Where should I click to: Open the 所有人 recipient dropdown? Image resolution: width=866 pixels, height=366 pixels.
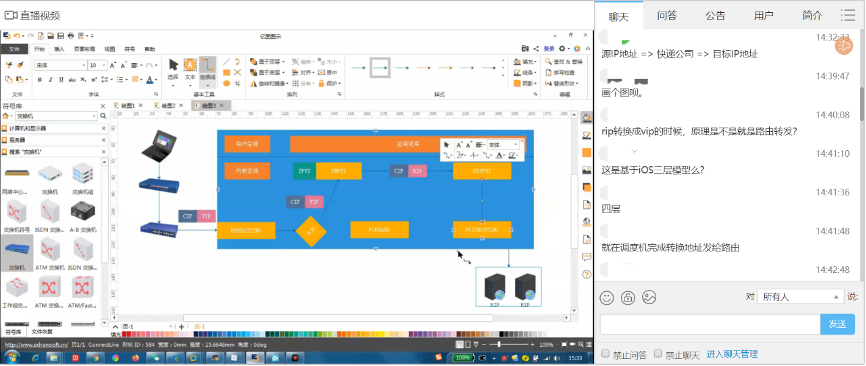coord(800,296)
